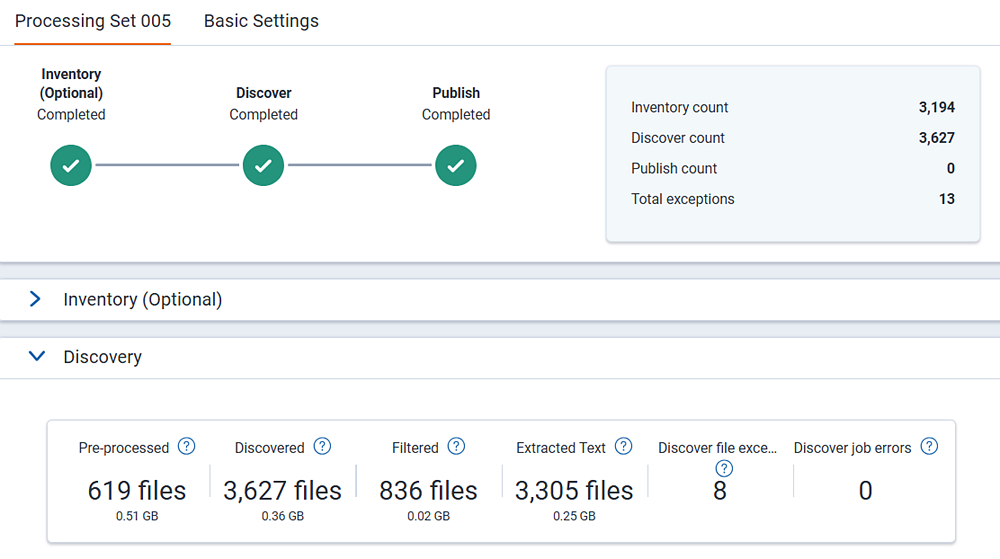Open help icon below Discover file exceptions
The height and width of the screenshot is (559, 1000).
point(724,468)
